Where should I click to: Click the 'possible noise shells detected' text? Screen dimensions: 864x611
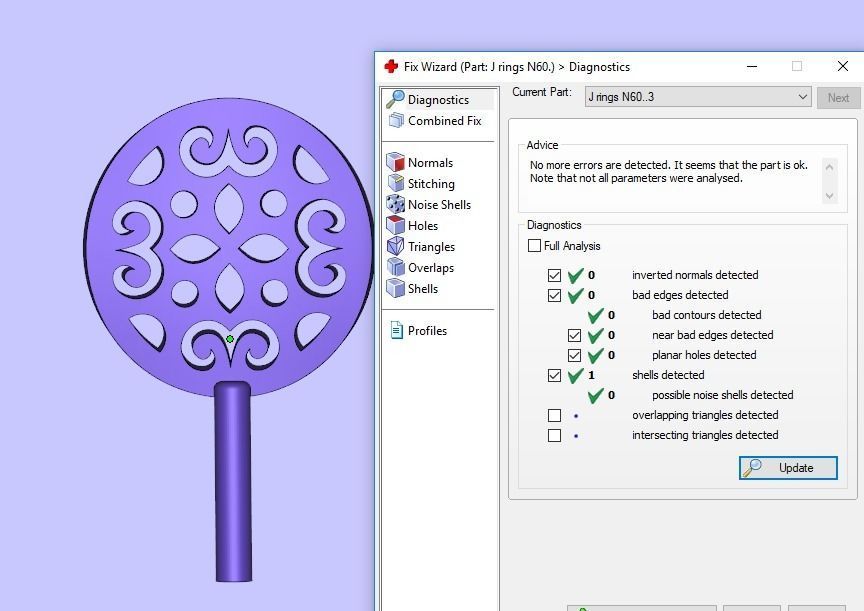coord(722,395)
